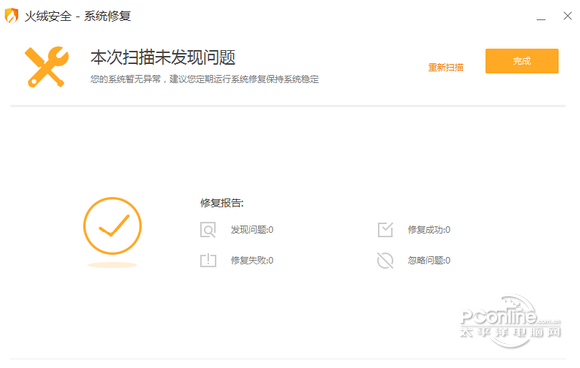Click the orange wrench and screwdriver icon
580x368 pixels.
[x=47, y=67]
